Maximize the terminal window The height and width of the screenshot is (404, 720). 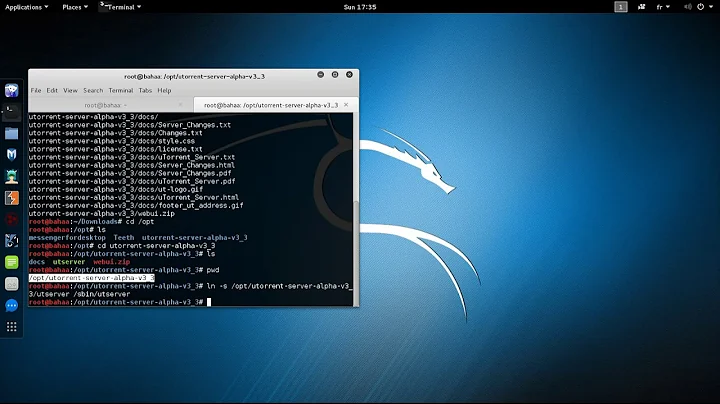tap(335, 74)
